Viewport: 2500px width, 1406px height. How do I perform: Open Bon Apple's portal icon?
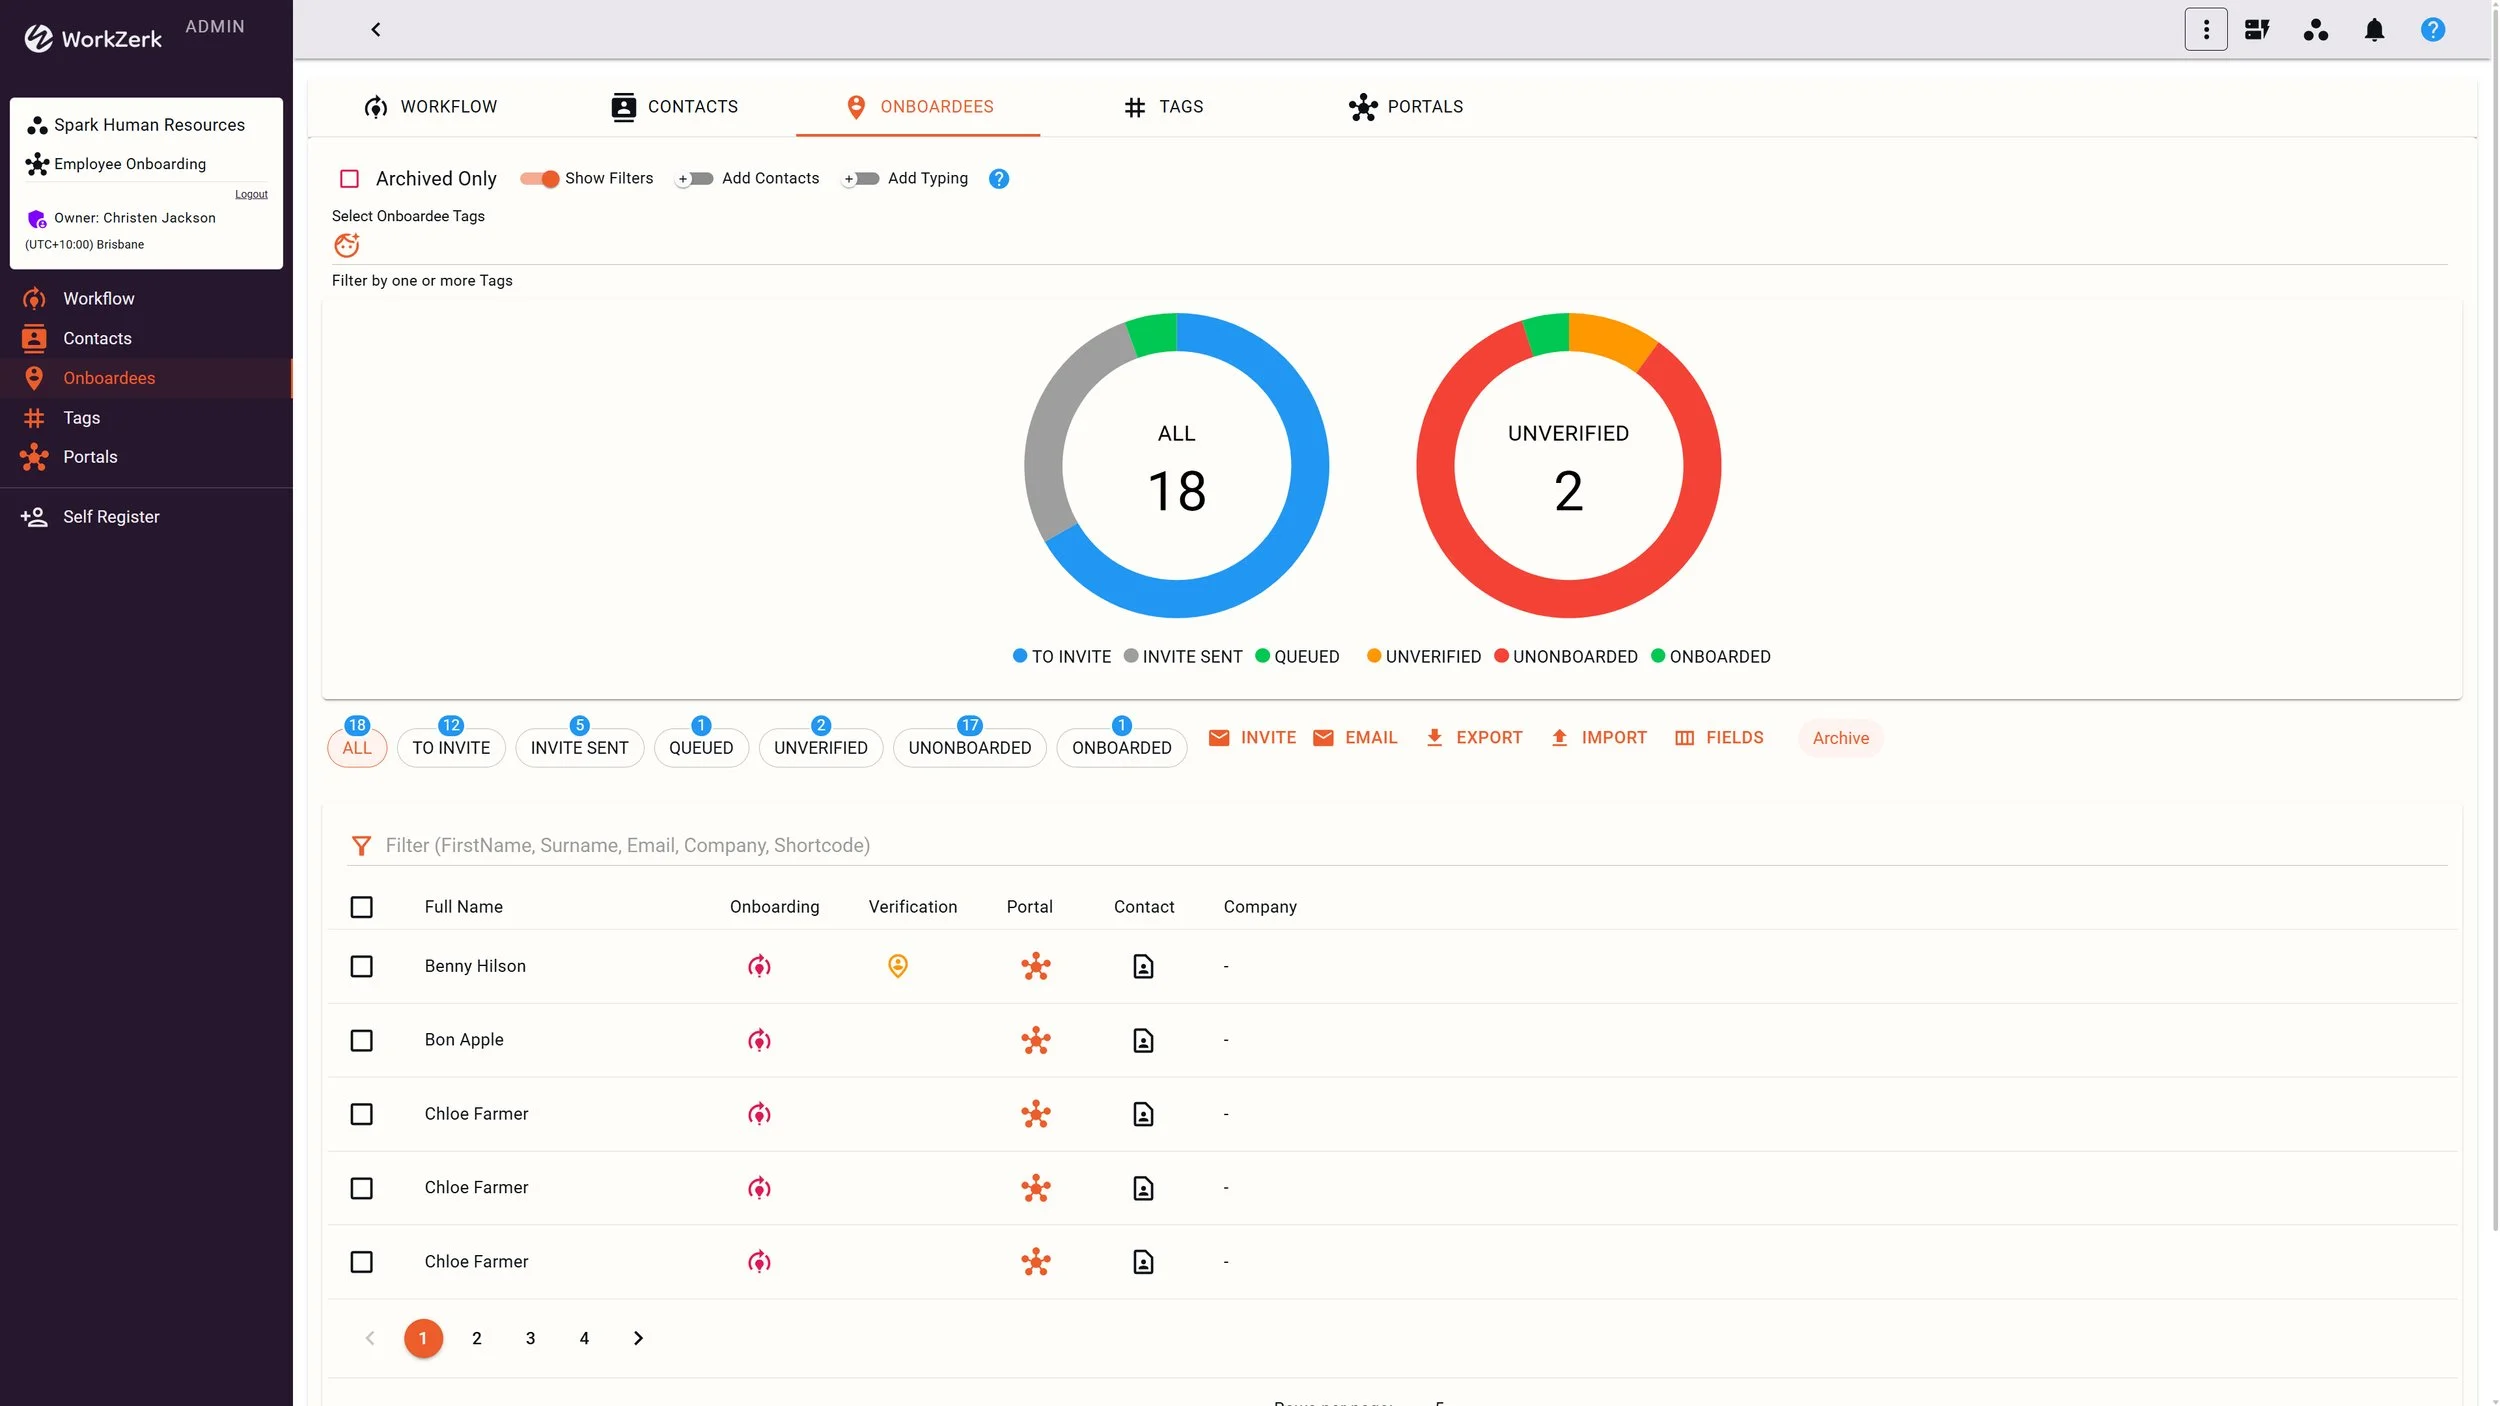pos(1035,1040)
